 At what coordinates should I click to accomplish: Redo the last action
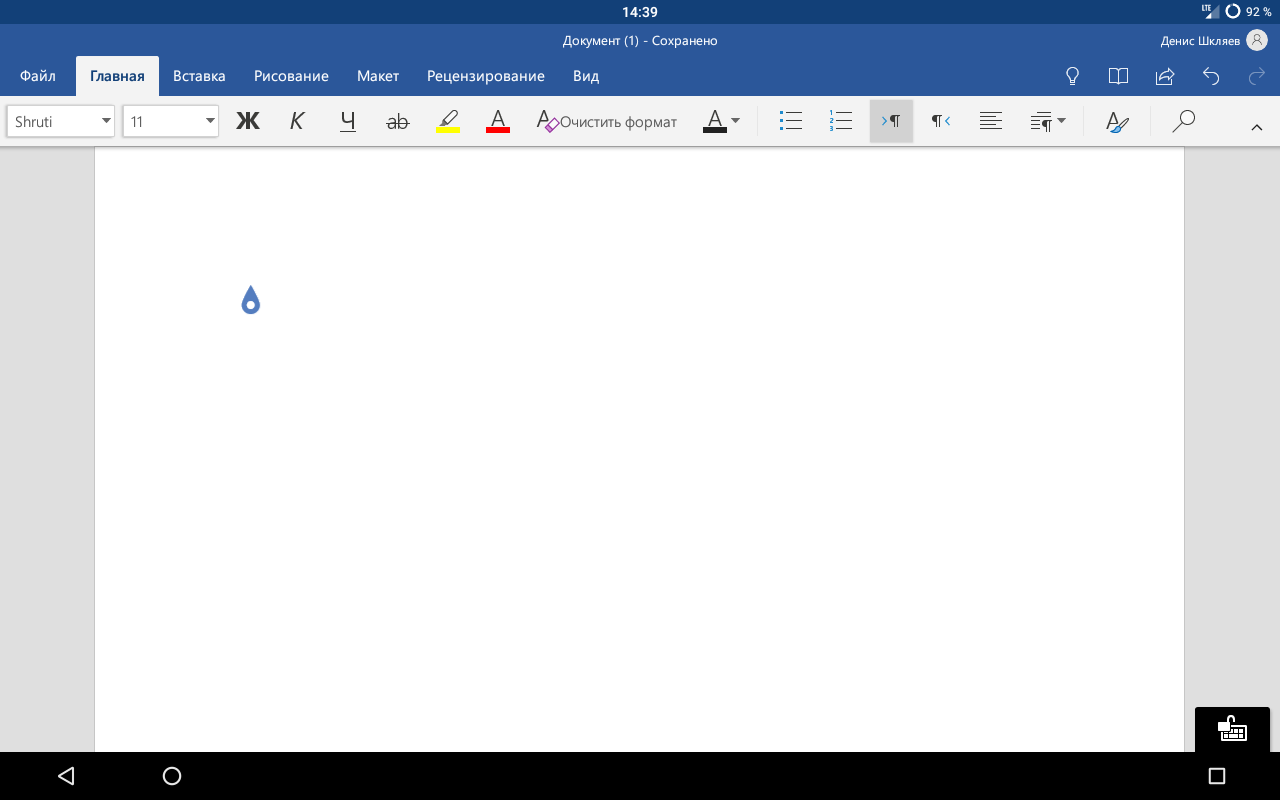[1257, 76]
